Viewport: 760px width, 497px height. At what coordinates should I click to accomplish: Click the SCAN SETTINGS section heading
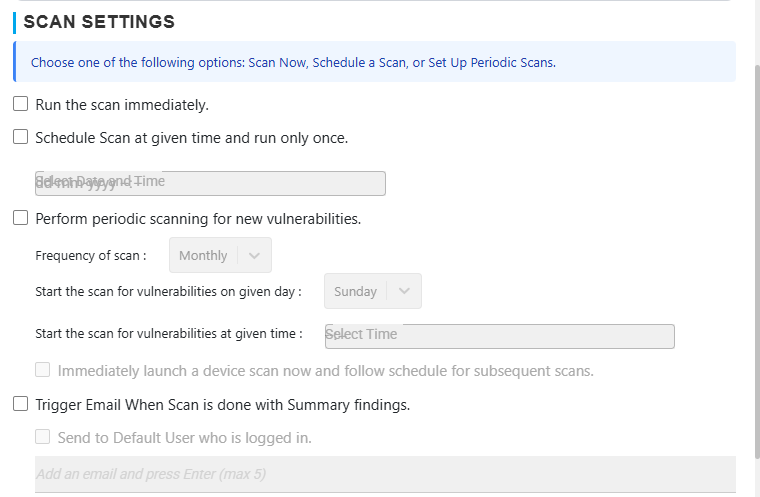tap(99, 21)
